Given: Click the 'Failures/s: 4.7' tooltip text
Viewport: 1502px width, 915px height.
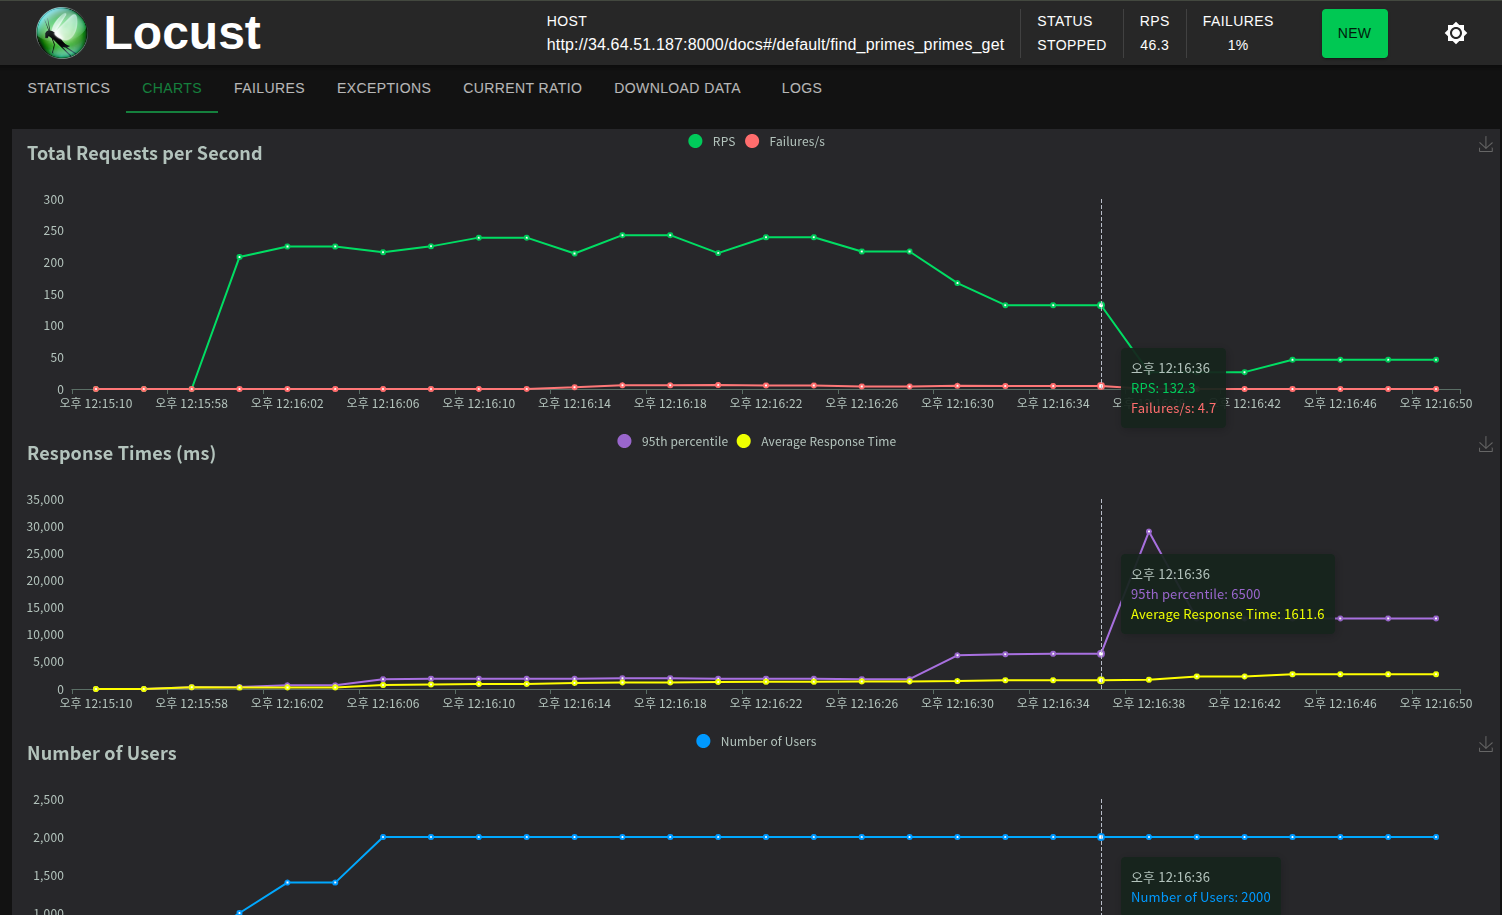Looking at the screenshot, I should pos(1174,408).
